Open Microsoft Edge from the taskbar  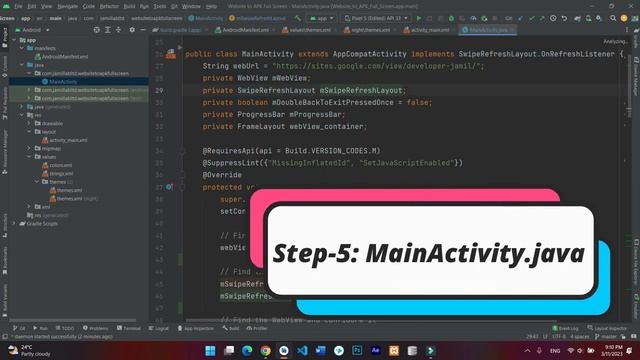click(247, 351)
